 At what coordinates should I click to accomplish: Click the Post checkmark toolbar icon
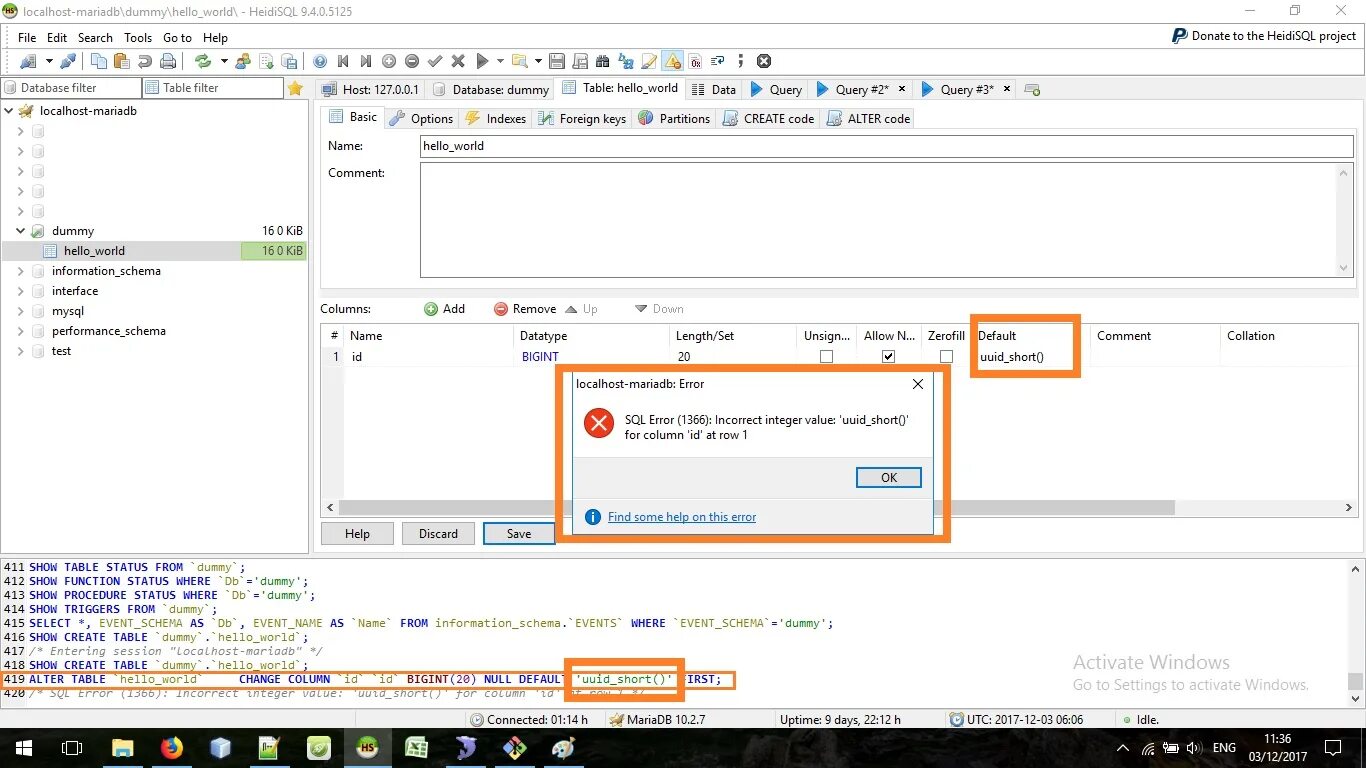(x=435, y=61)
